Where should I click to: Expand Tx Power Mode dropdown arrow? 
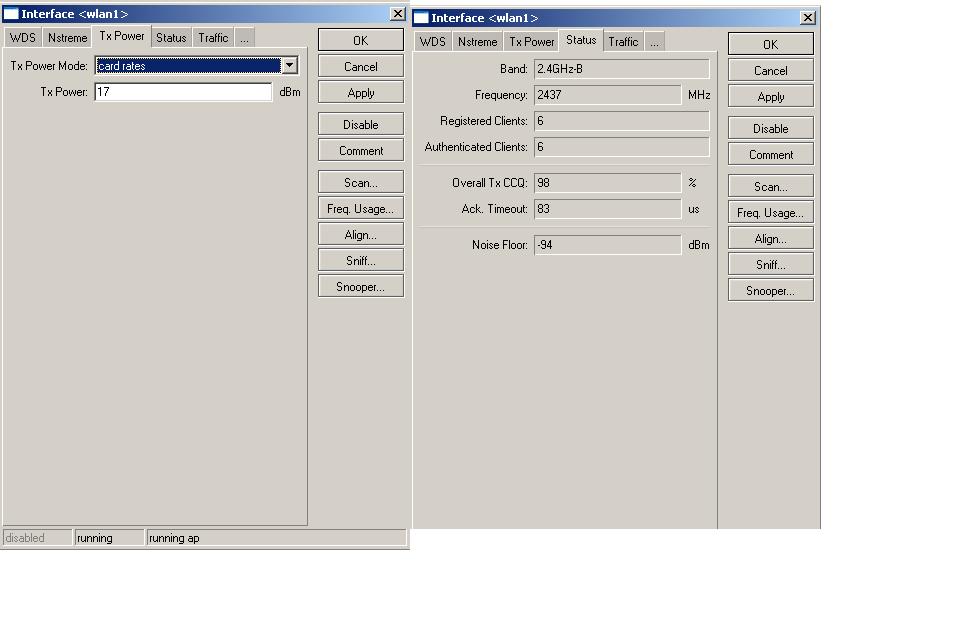point(290,65)
